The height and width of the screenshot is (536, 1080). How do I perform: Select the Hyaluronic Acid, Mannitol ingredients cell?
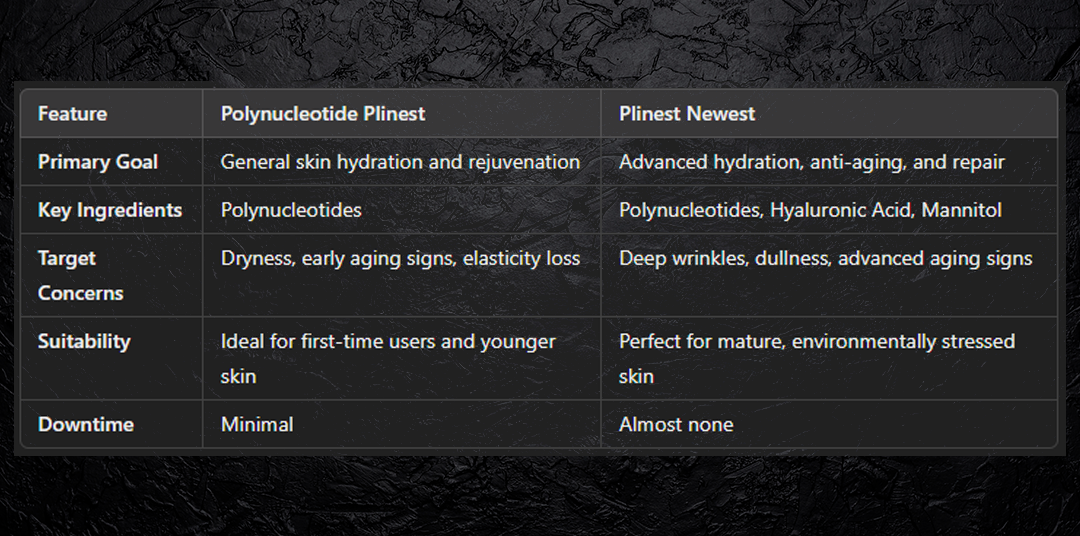click(x=810, y=210)
